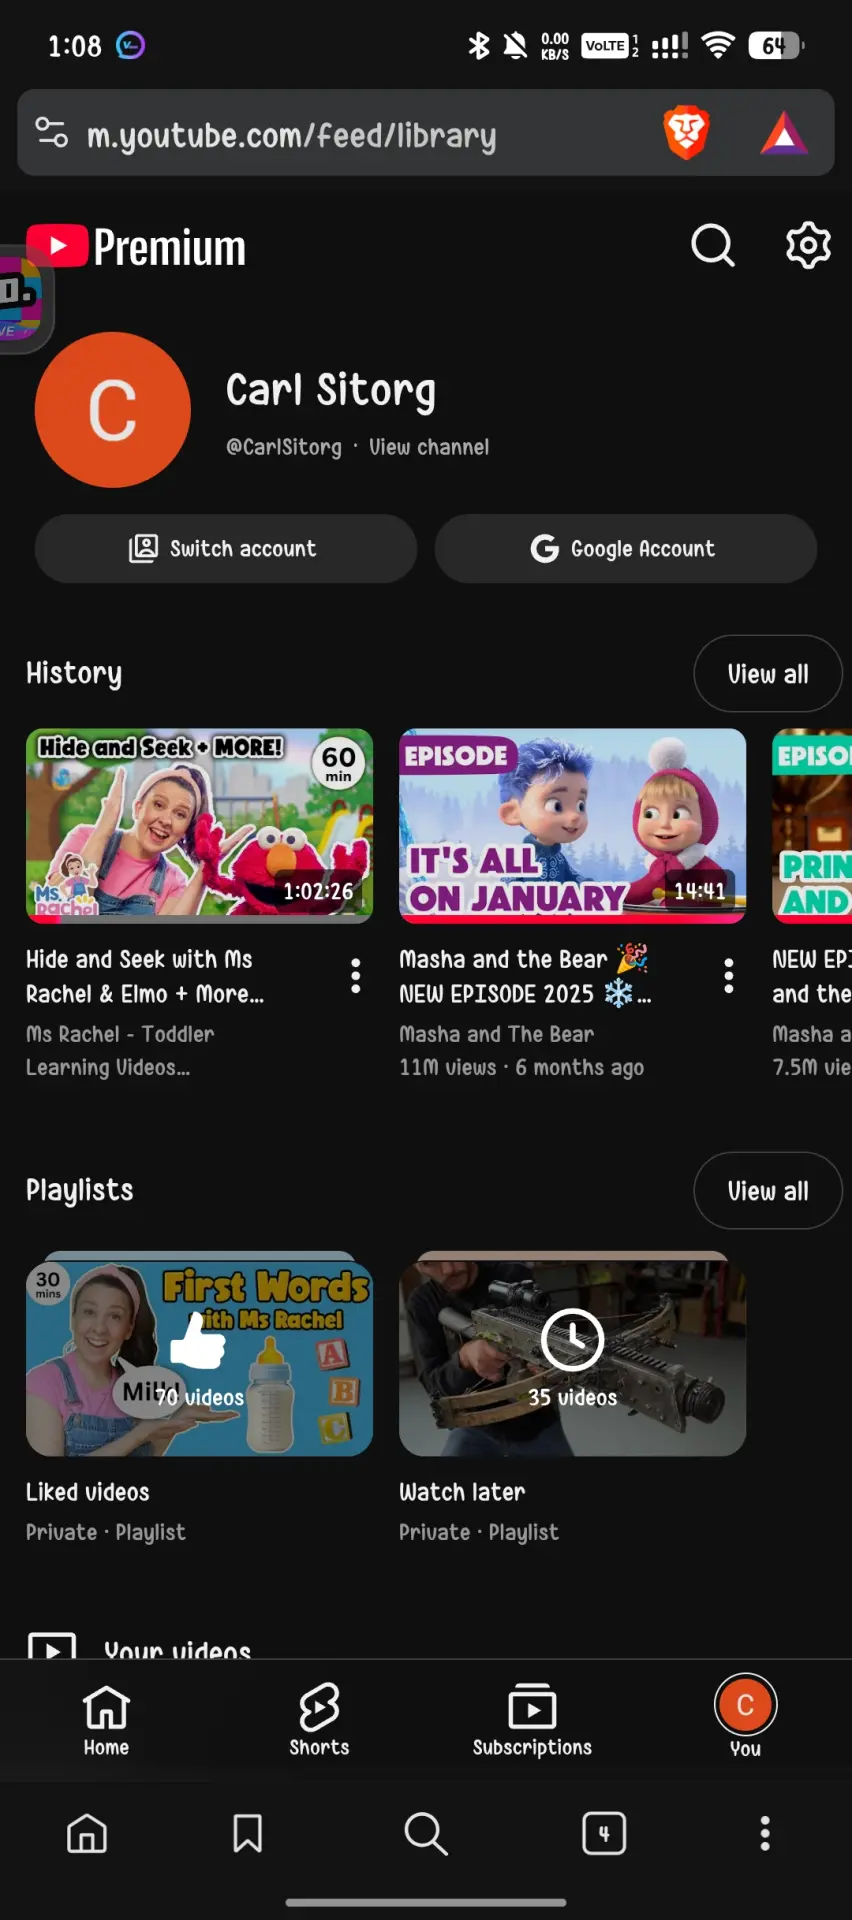Play Masha and the Bear 14:41 thumbnail
Viewport: 852px width, 1920px height.
click(573, 826)
